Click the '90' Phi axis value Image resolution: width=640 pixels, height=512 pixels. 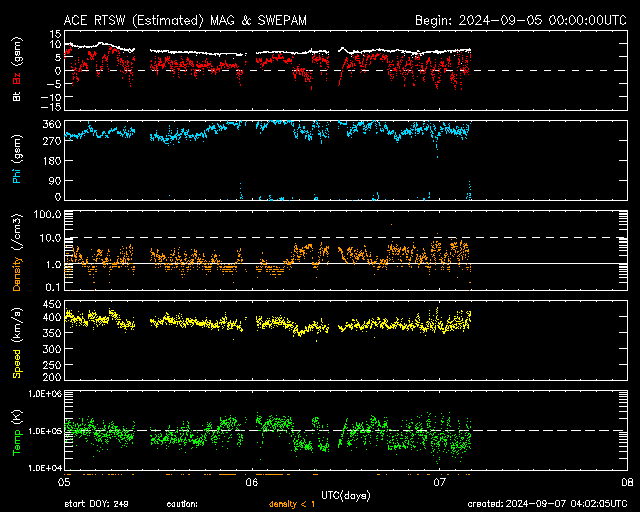(x=55, y=180)
